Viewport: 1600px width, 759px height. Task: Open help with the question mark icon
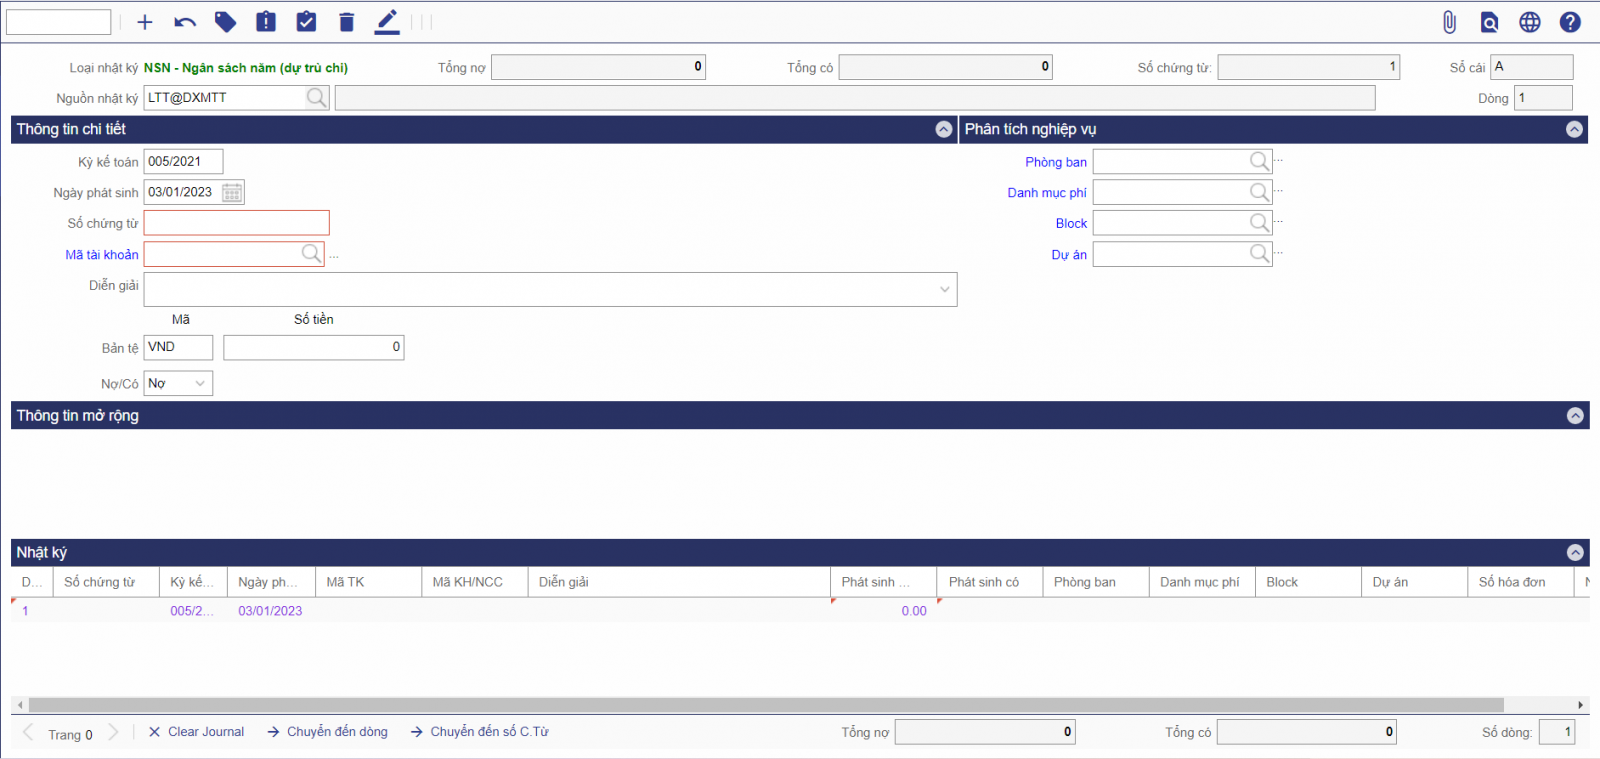pos(1570,22)
